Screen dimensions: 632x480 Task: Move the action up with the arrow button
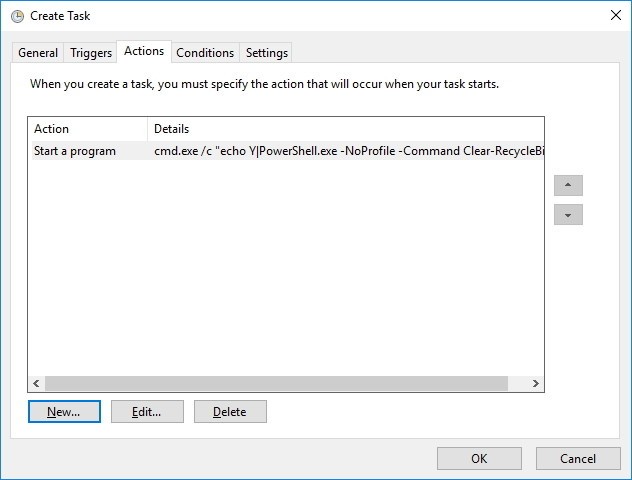pos(568,185)
